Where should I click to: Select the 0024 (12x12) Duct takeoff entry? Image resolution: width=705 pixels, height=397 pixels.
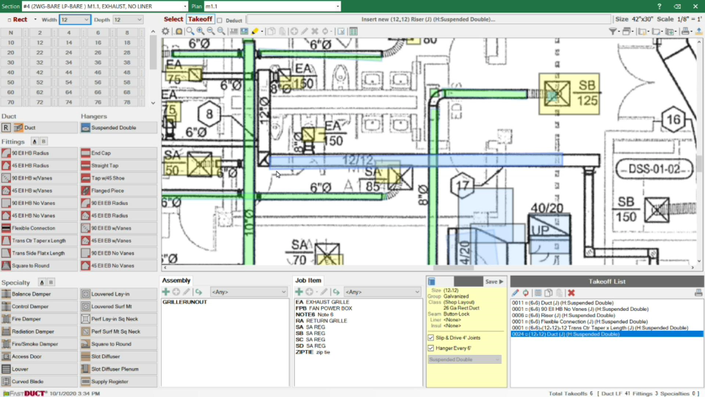tap(607, 334)
